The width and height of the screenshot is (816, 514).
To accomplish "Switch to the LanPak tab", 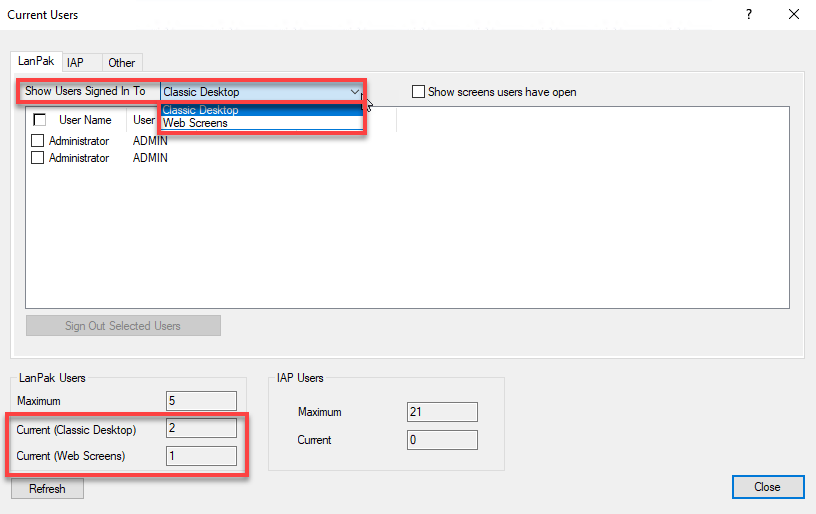I will pos(36,61).
